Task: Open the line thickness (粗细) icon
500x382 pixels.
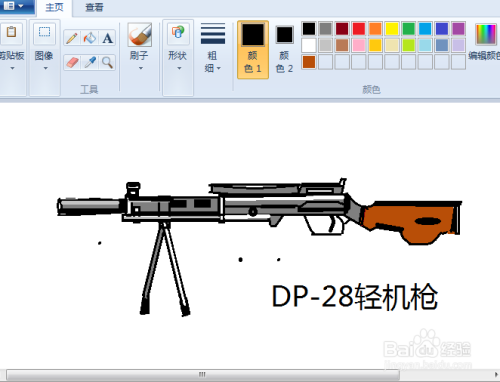Action: [213, 34]
